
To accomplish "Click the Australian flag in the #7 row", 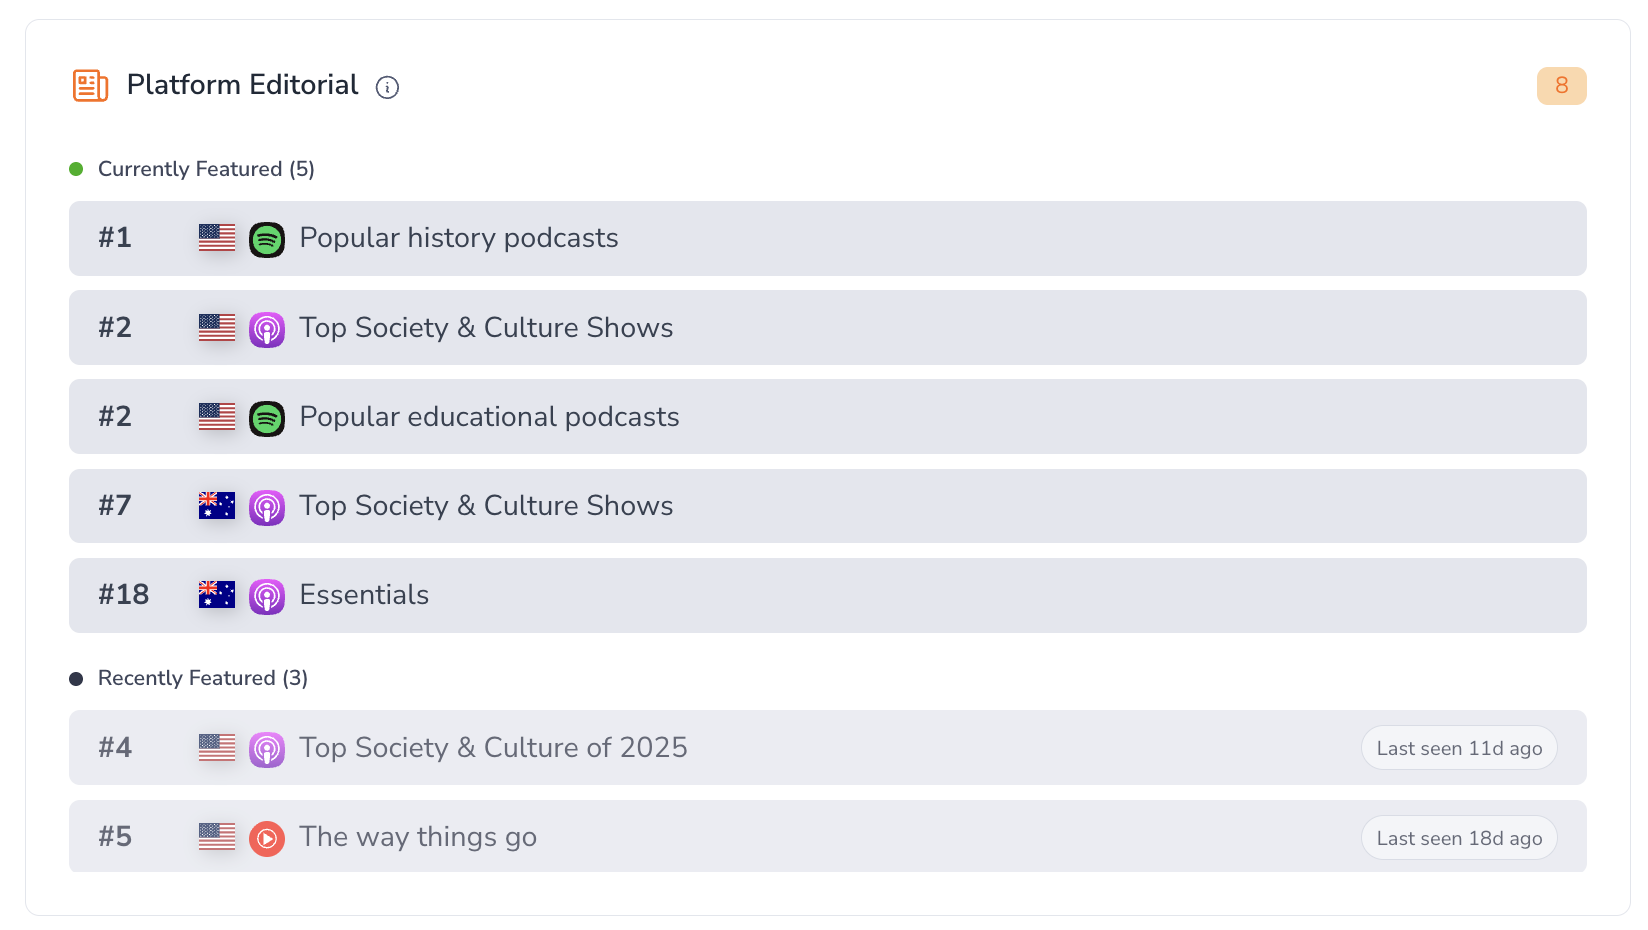I will coord(217,506).
